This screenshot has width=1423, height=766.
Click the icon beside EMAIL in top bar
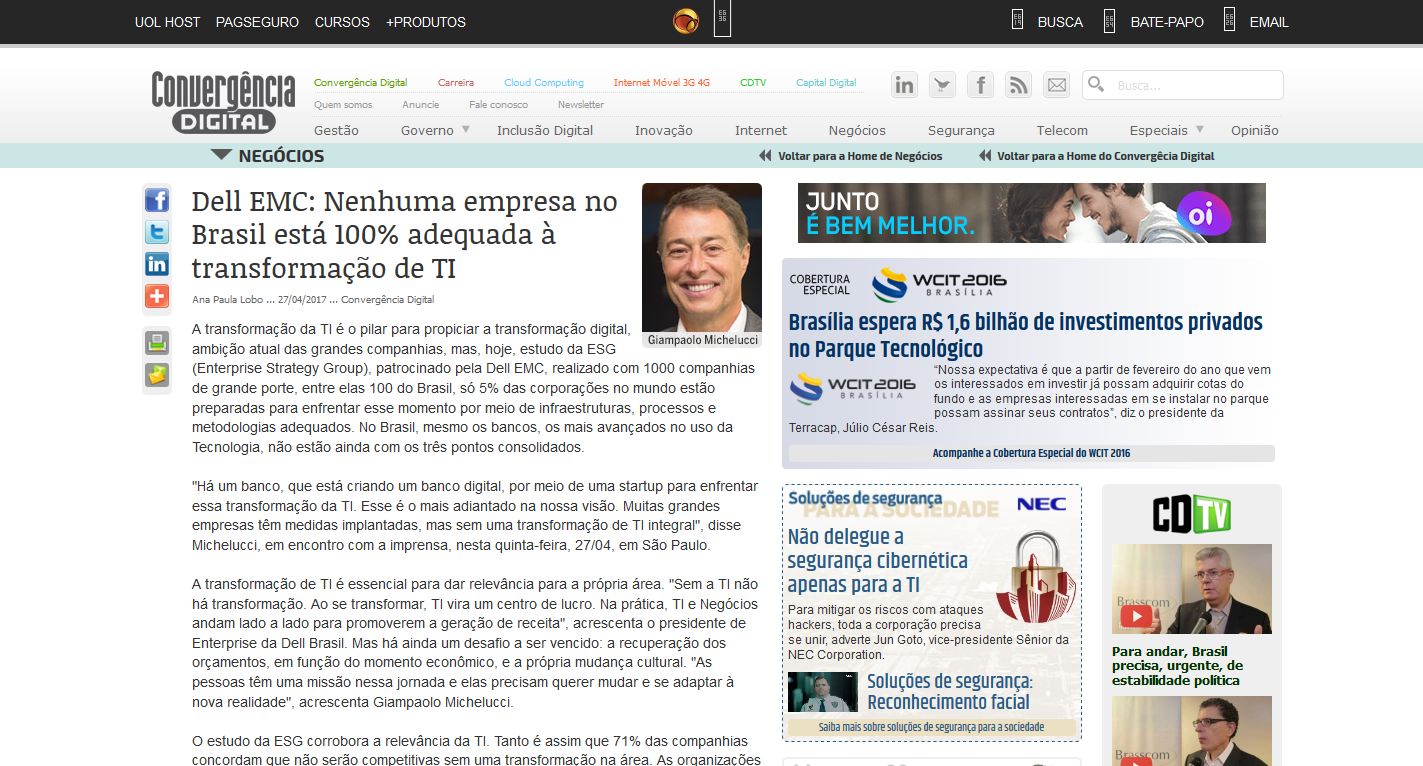coord(1229,20)
